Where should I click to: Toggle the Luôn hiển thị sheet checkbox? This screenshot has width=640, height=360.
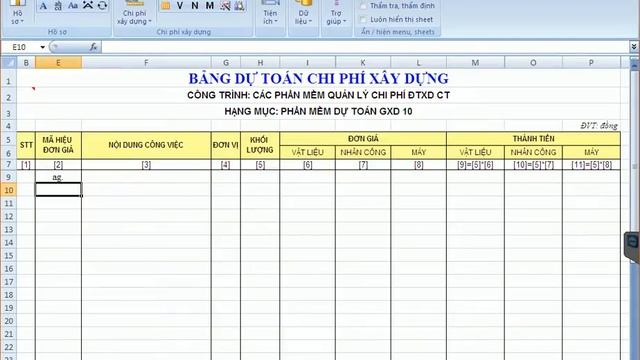(363, 20)
